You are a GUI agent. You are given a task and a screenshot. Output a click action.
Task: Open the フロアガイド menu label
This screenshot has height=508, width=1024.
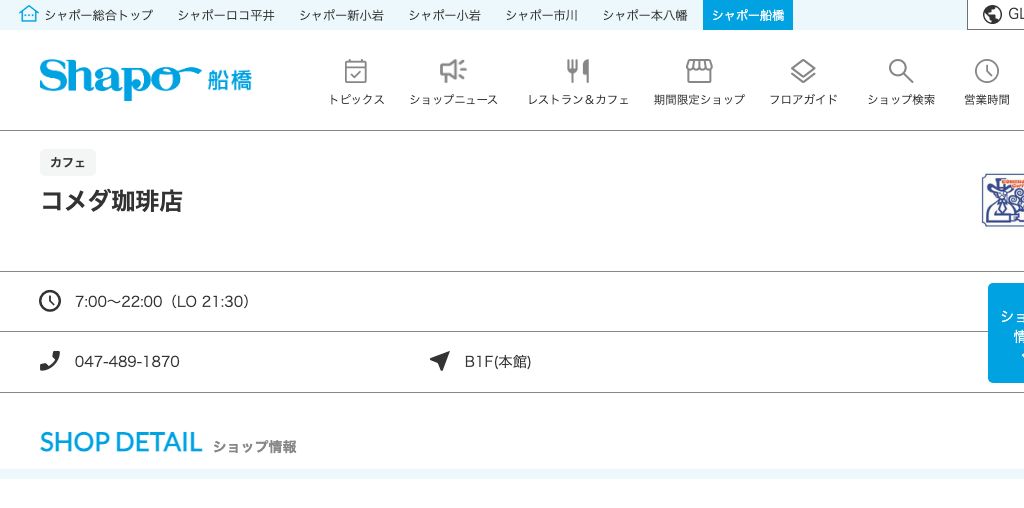click(803, 100)
